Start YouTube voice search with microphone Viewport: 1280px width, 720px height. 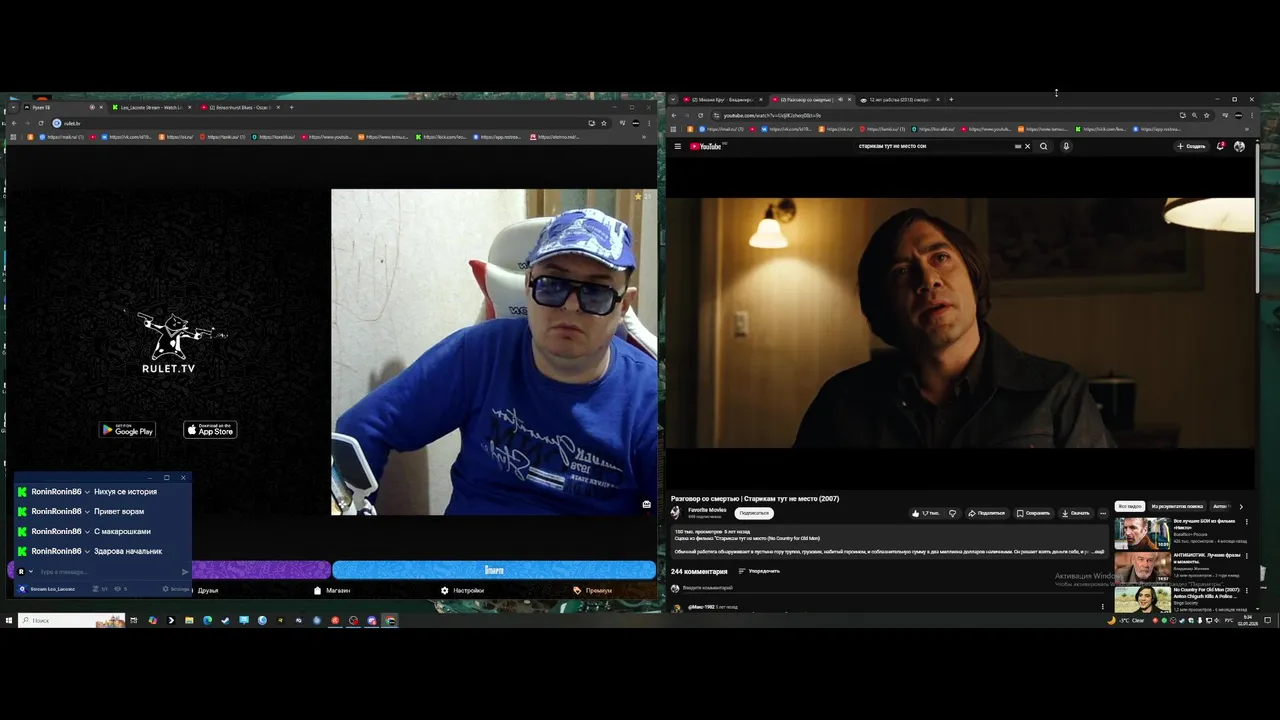[1066, 146]
